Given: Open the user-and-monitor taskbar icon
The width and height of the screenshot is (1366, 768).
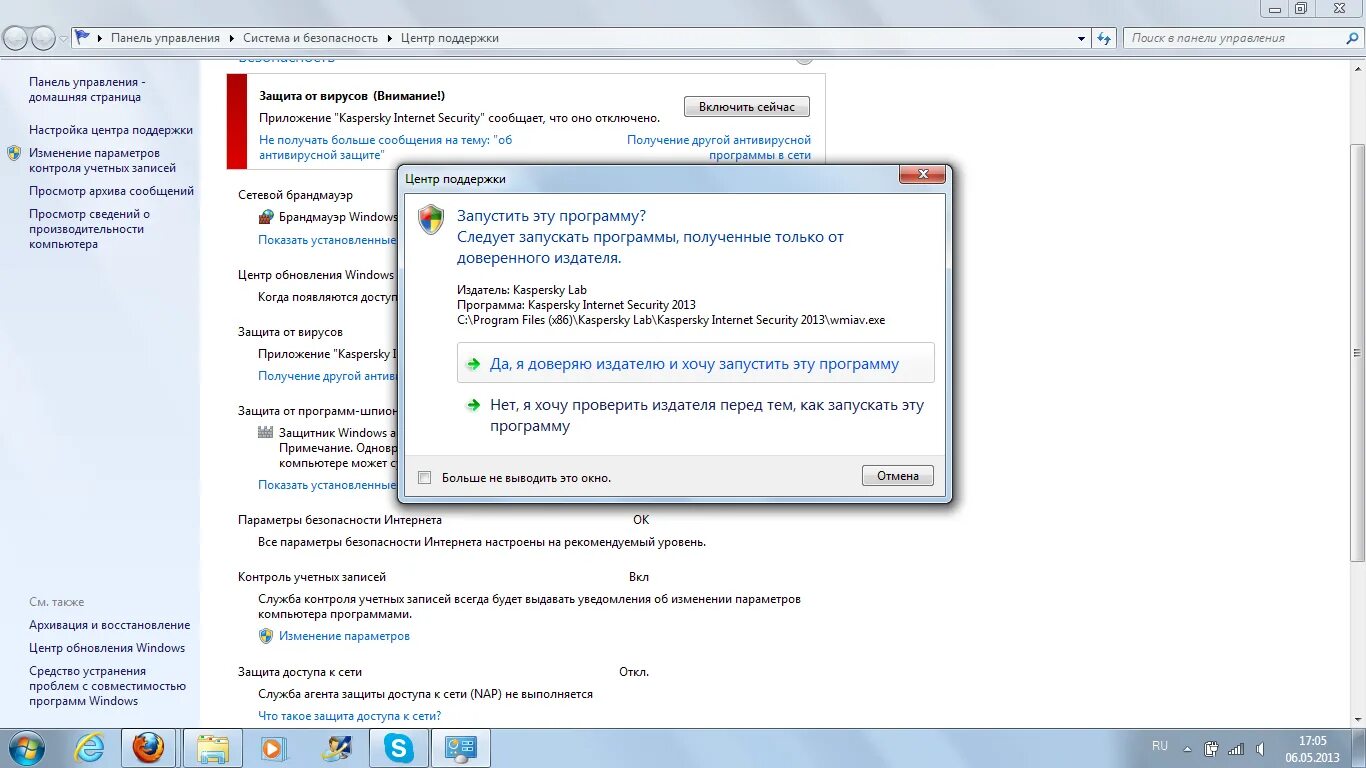Looking at the screenshot, I should 337,748.
